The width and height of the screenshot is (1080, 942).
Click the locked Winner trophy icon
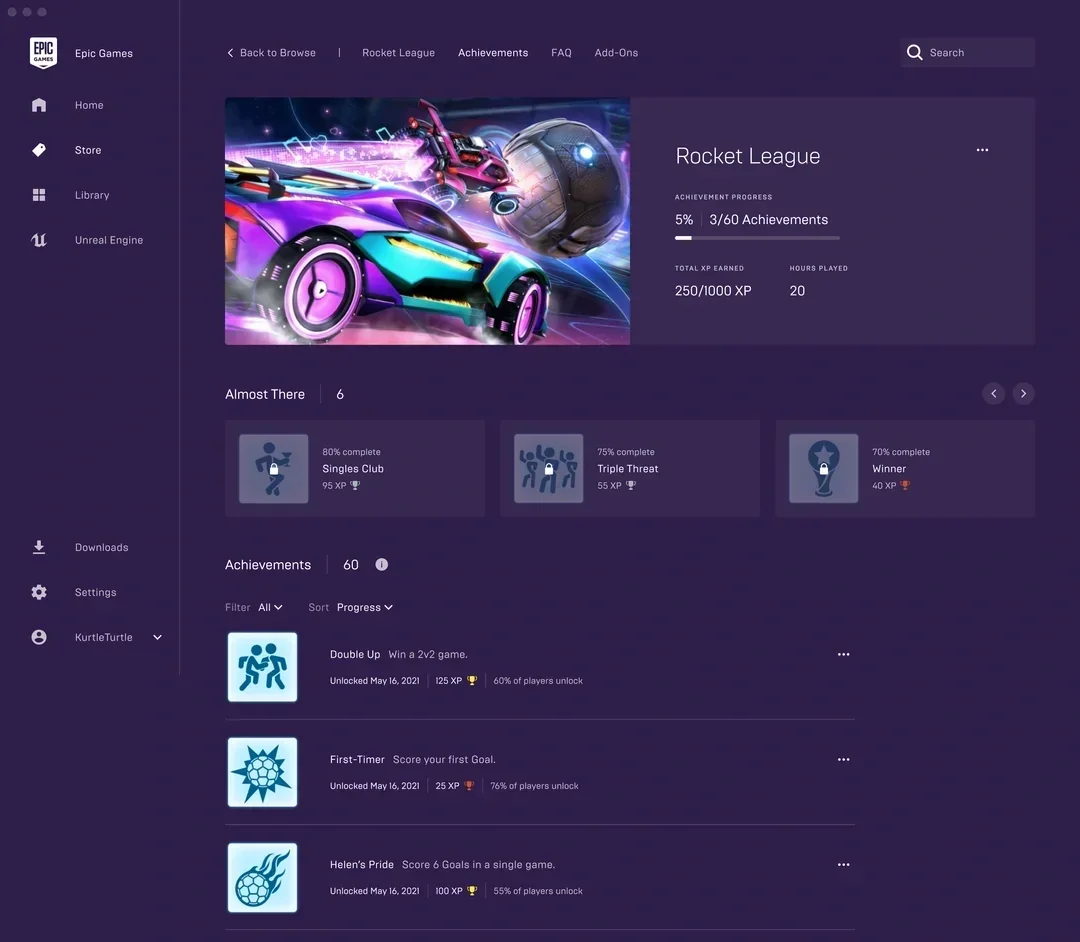823,468
